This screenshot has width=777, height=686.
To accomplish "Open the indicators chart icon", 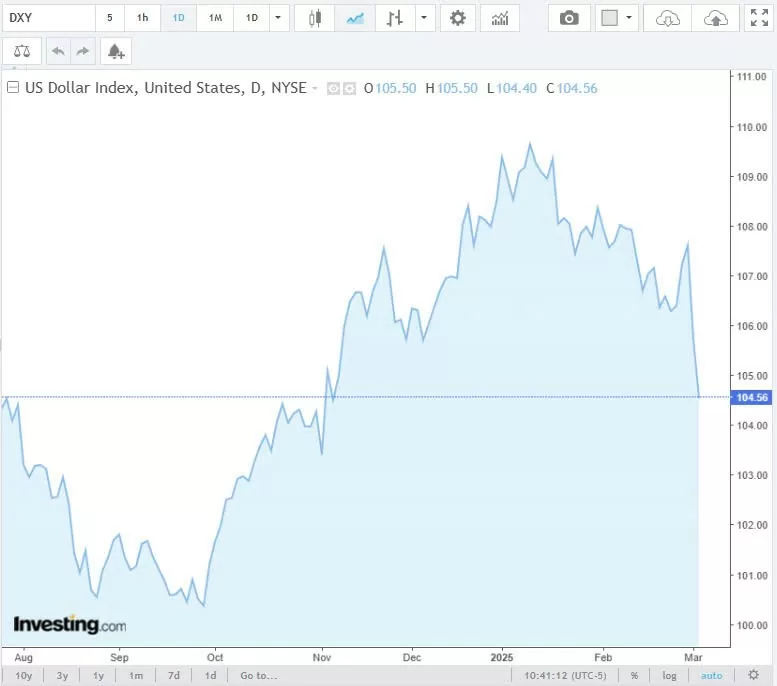I will (500, 18).
